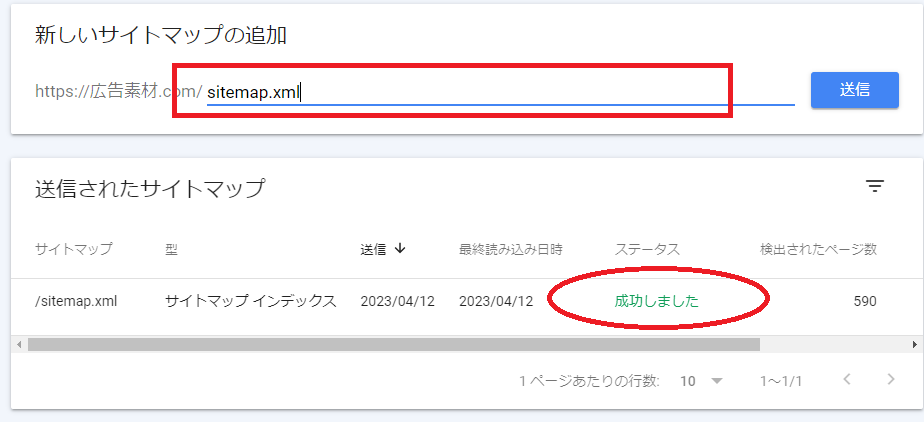Open the /sitemap.xml row entry
Viewport: 924px width, 422px height.
pyautogui.click(x=76, y=300)
